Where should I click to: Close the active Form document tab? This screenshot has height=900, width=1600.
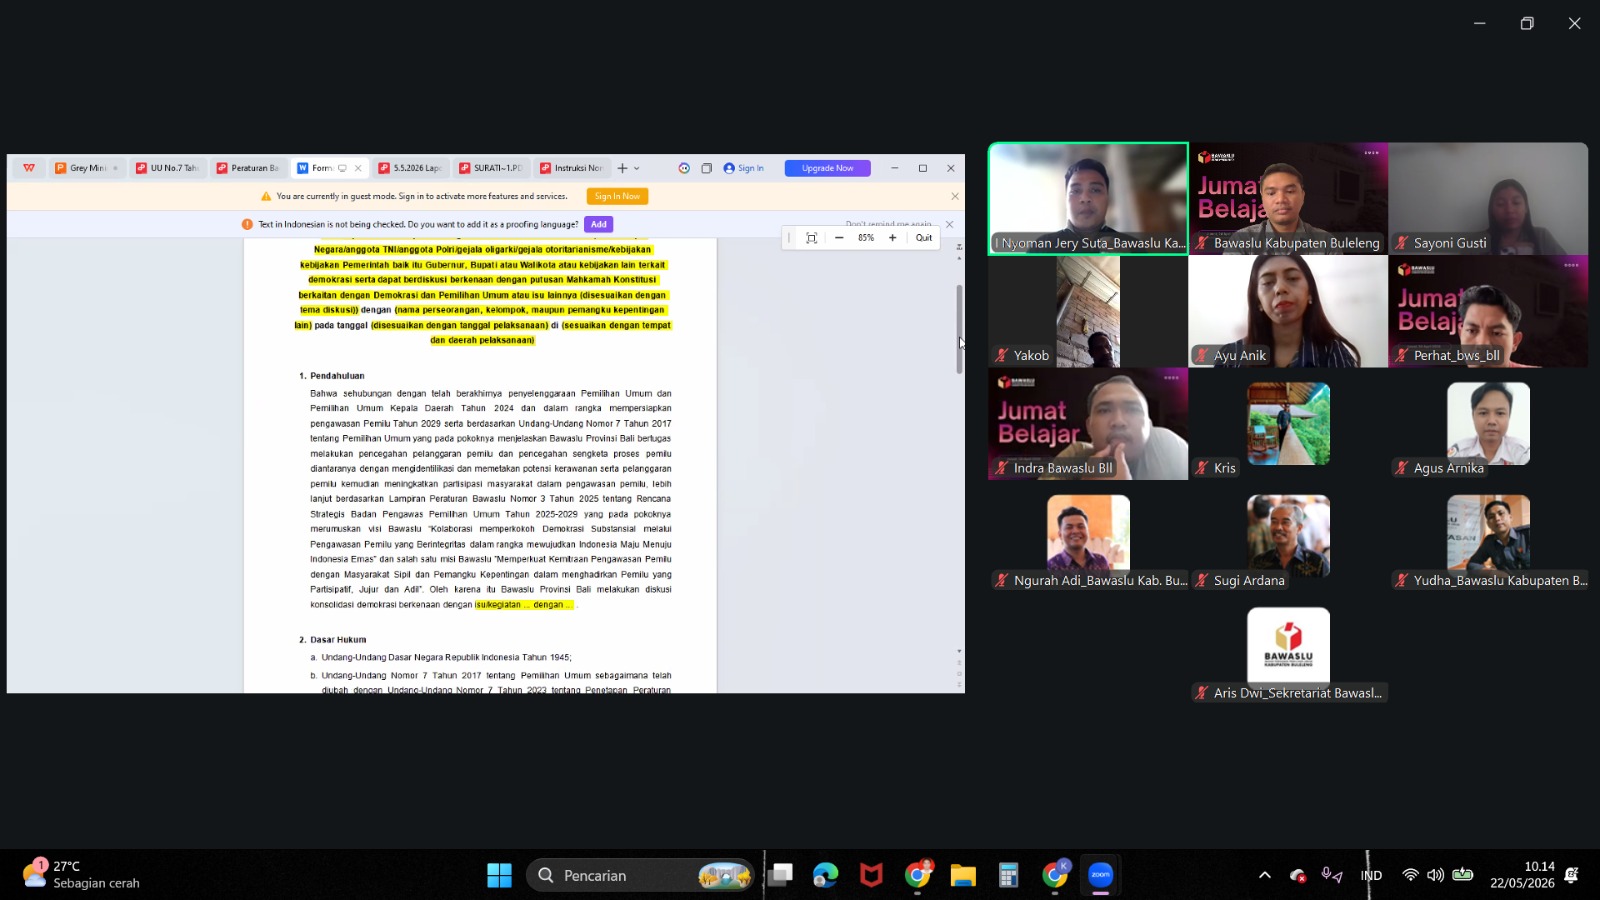pyautogui.click(x=358, y=168)
